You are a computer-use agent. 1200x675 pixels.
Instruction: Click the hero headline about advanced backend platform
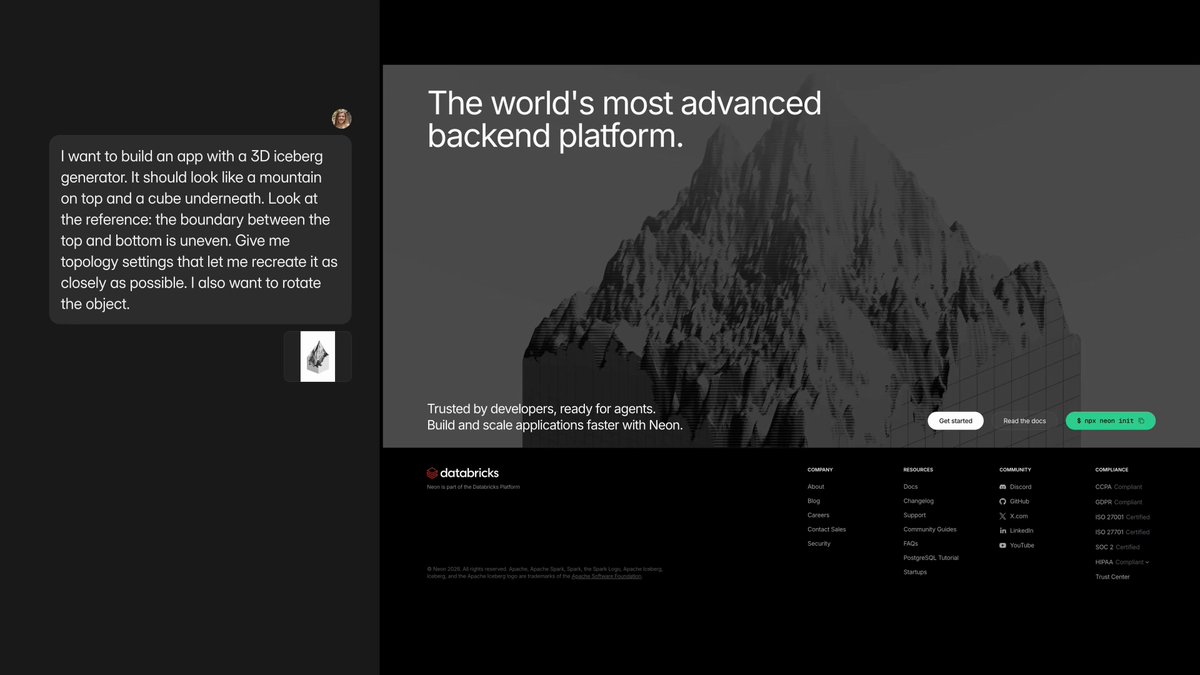pos(624,119)
